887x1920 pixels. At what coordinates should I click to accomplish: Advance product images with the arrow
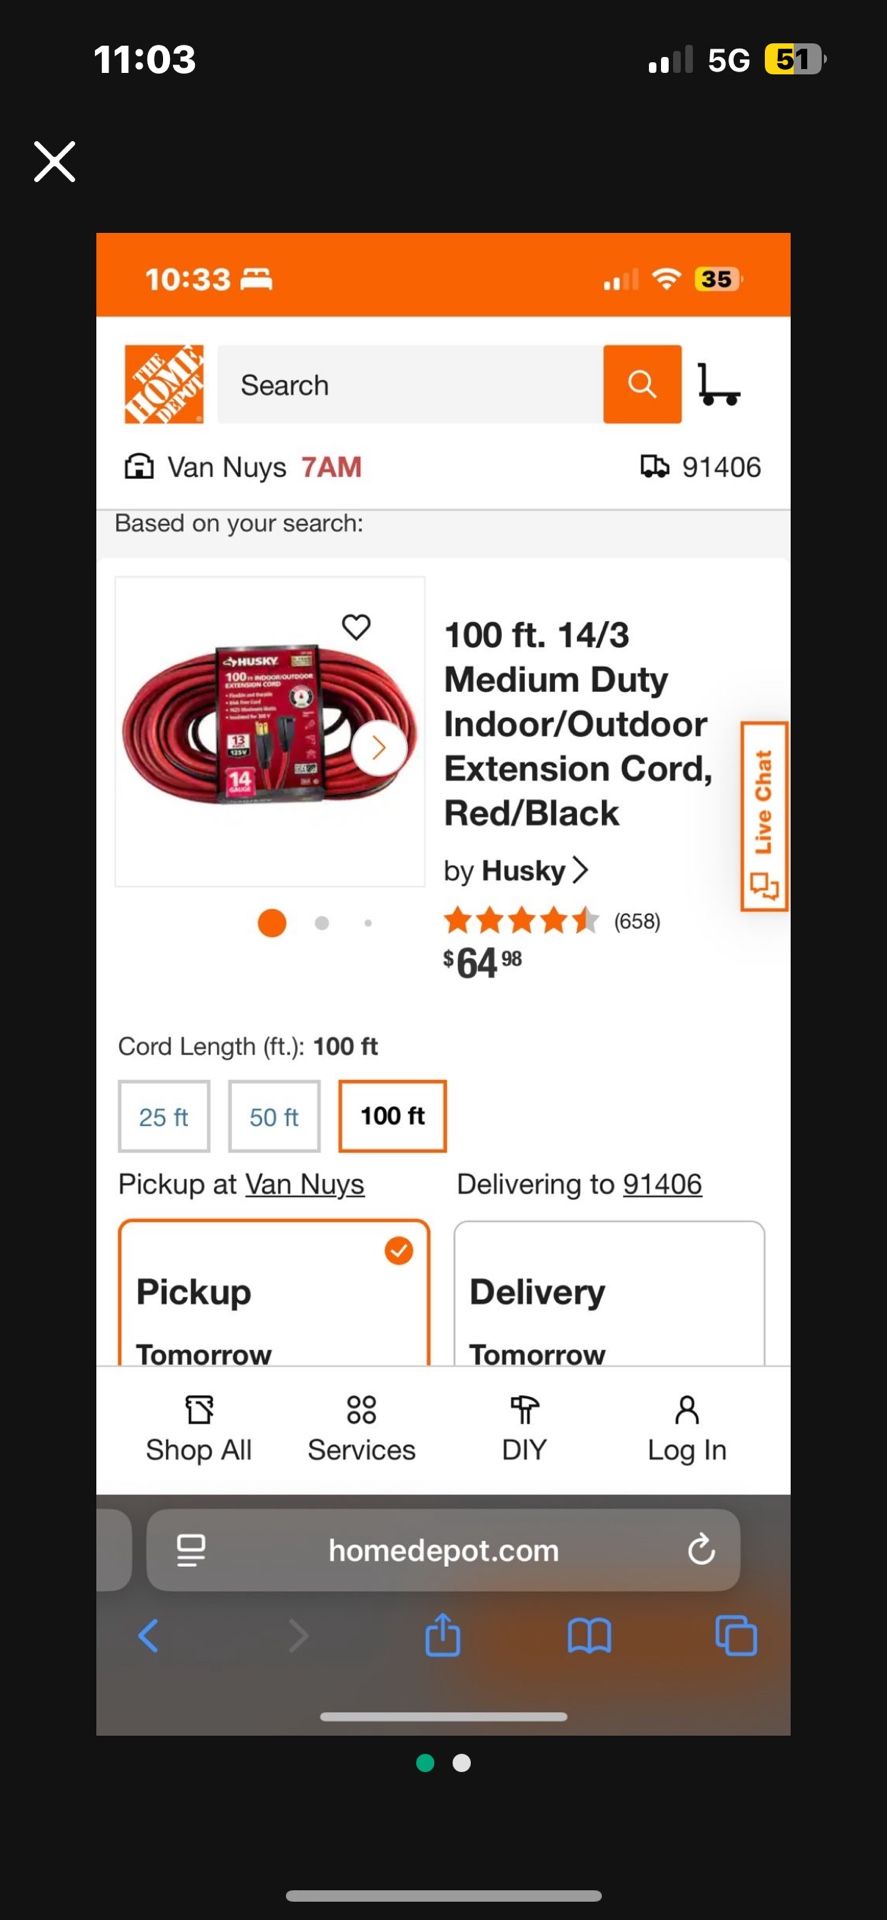coord(379,747)
